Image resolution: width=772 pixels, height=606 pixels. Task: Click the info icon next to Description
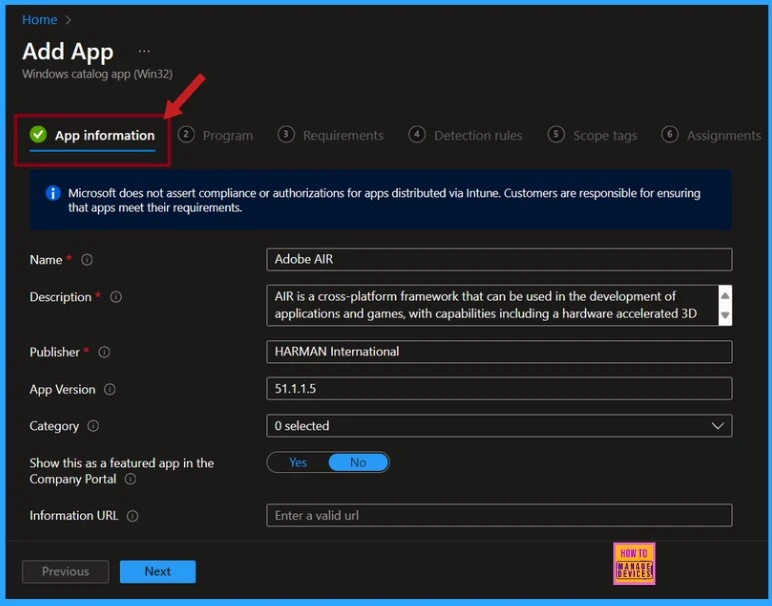(x=116, y=297)
